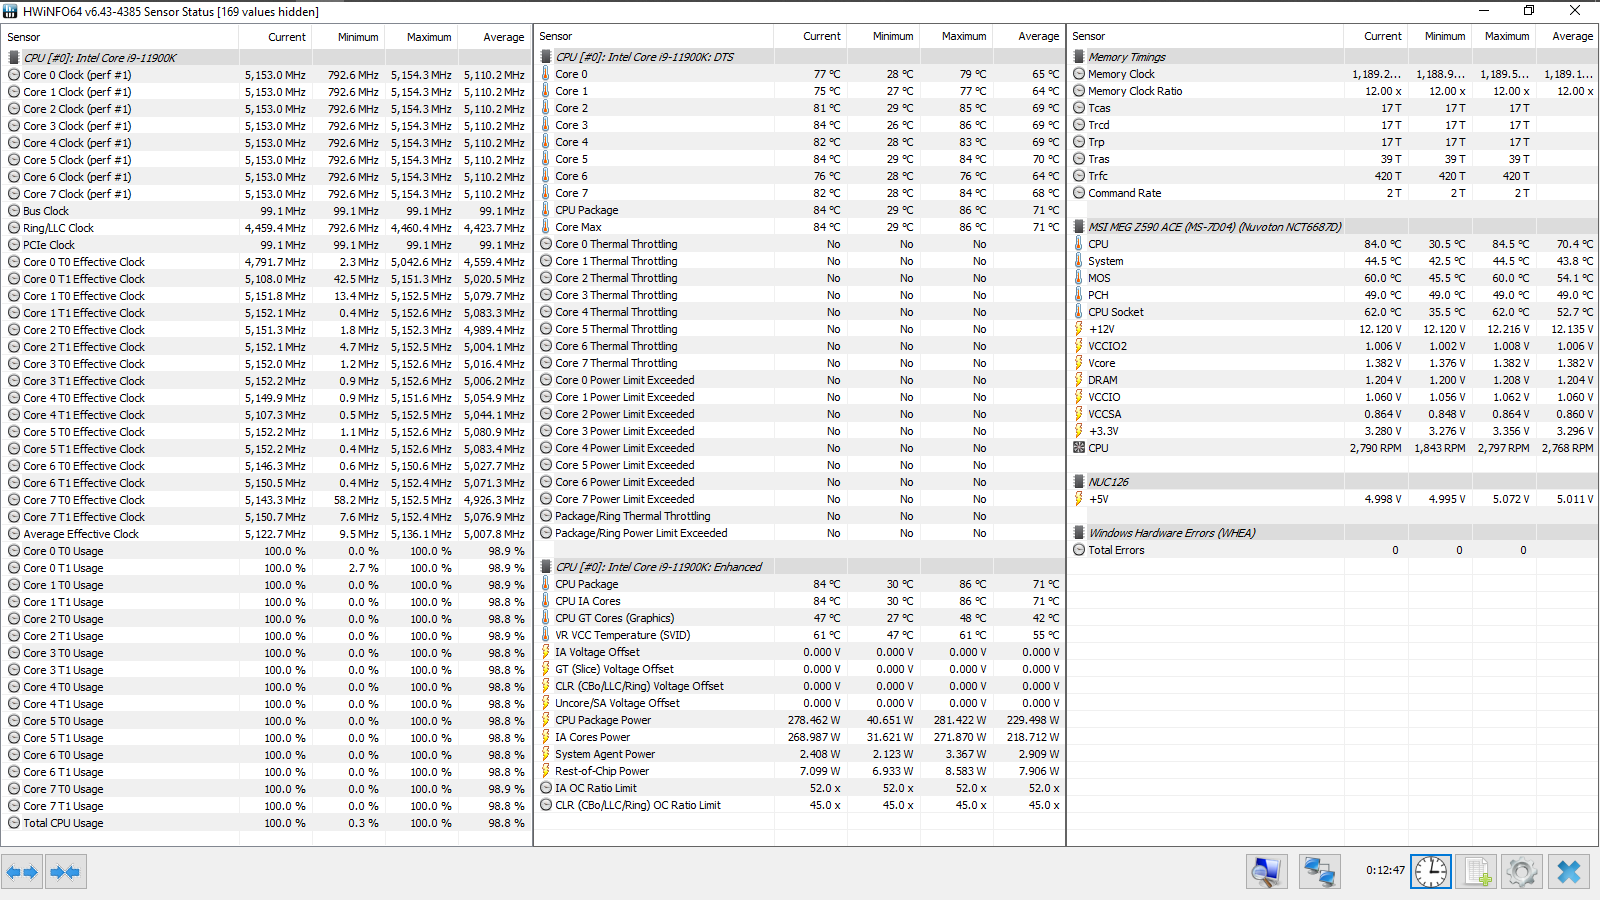Select the Command Rate row

pyautogui.click(x=1334, y=193)
